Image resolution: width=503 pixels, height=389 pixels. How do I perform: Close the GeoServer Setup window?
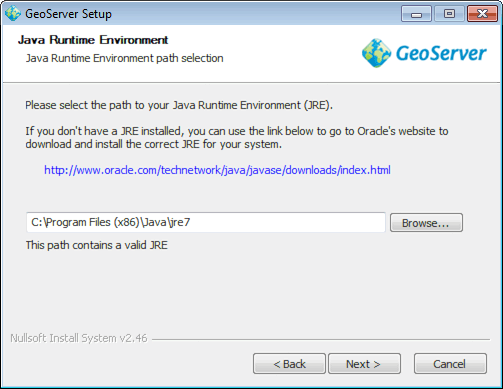[x=482, y=14]
